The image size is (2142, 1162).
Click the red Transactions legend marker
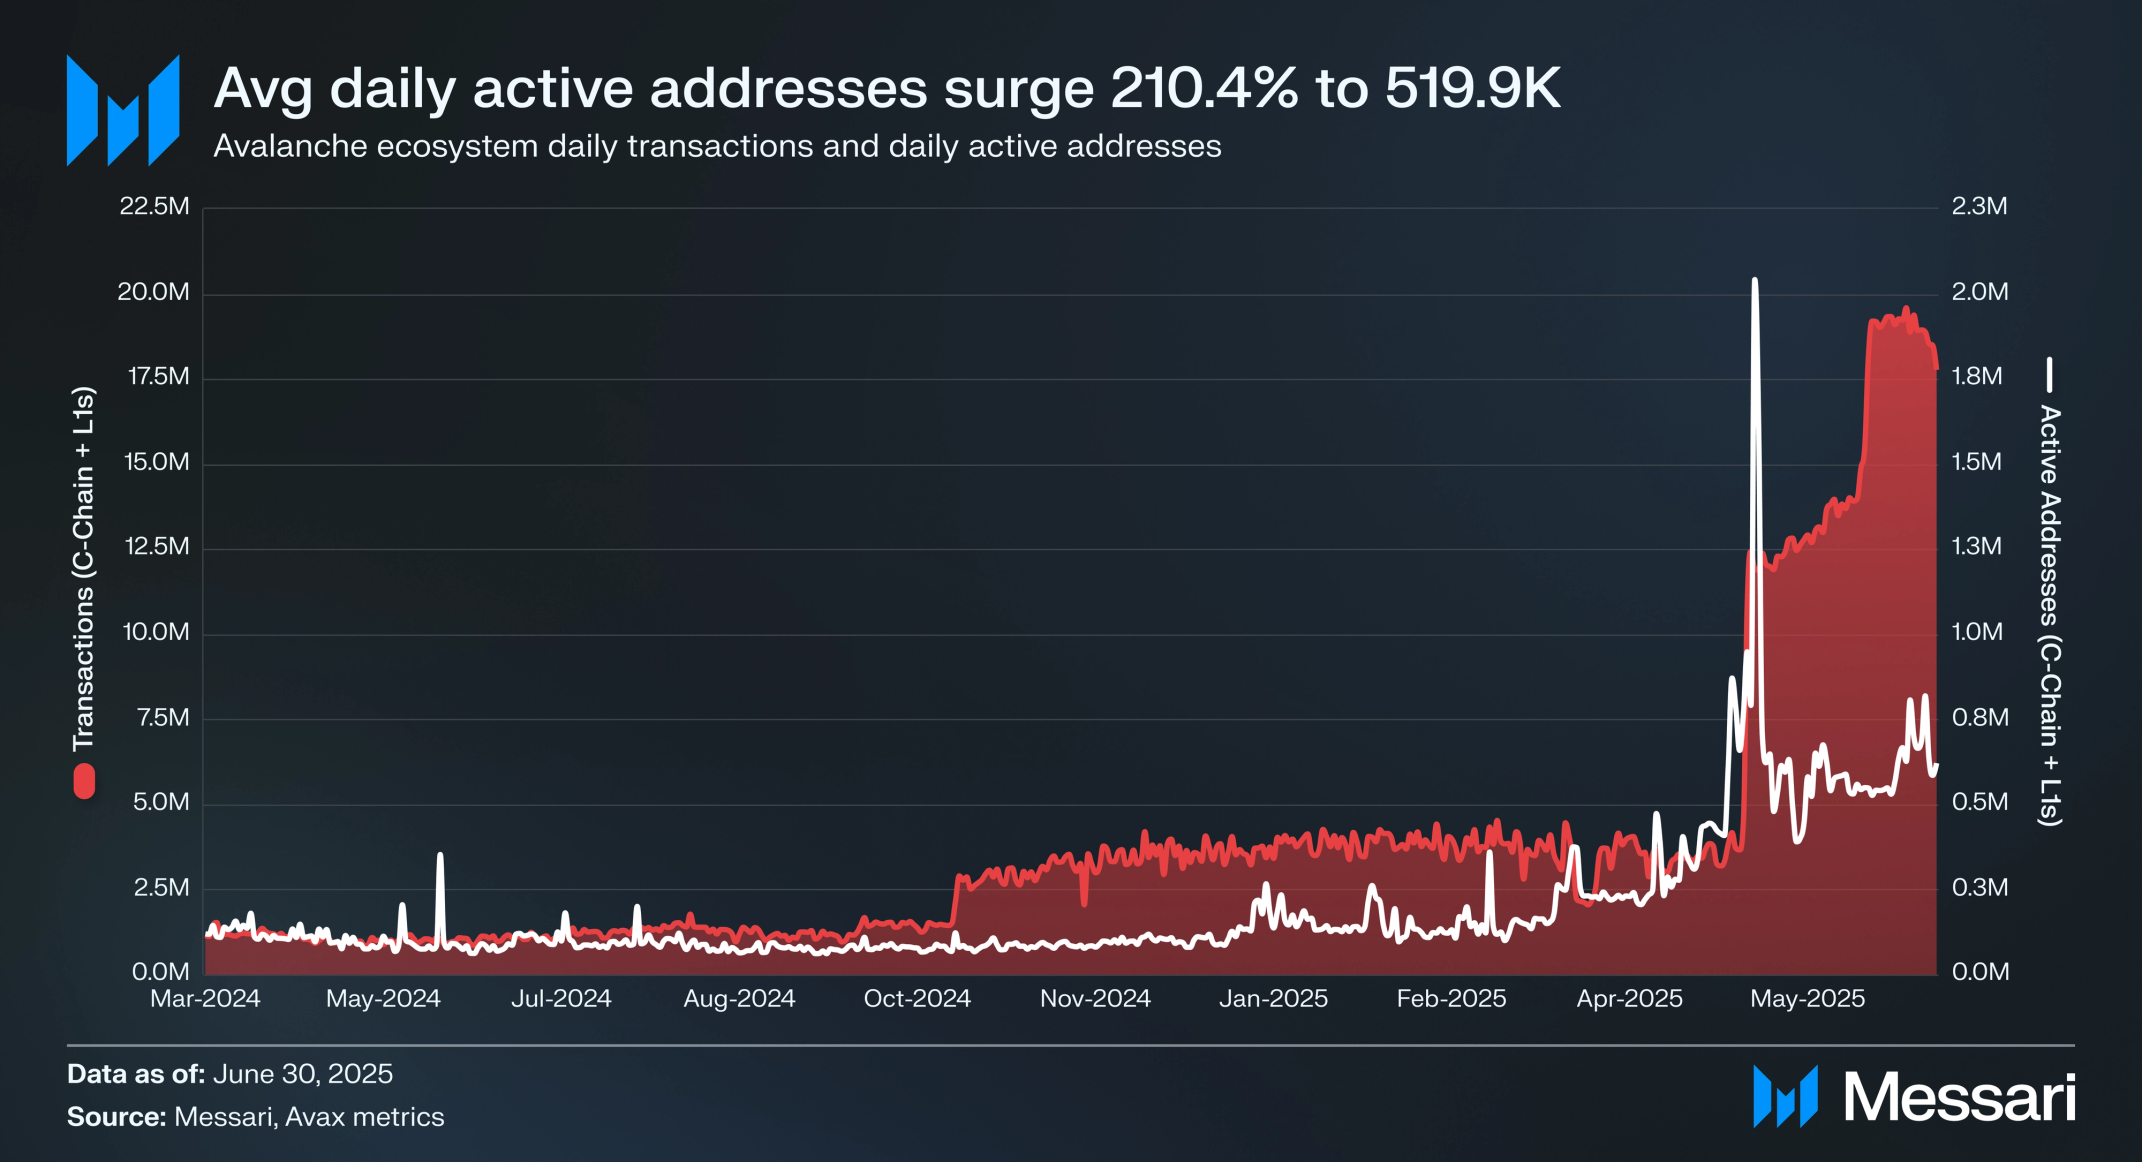[x=84, y=781]
